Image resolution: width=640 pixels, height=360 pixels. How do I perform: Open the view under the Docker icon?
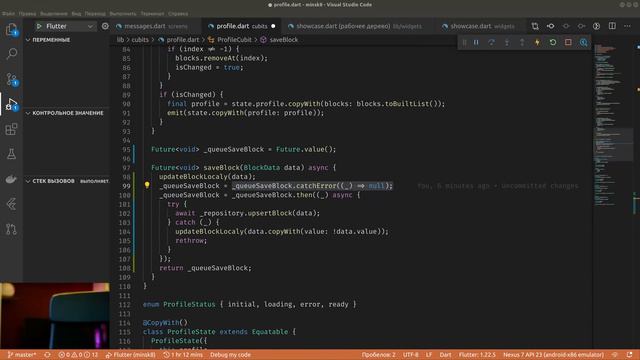[11, 204]
